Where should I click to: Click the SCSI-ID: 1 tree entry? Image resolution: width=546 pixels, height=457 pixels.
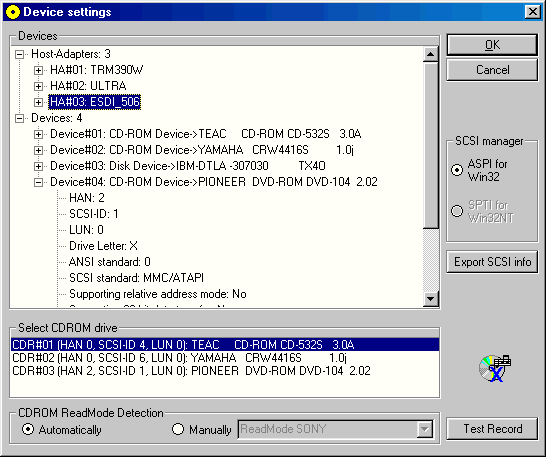pyautogui.click(x=94, y=214)
